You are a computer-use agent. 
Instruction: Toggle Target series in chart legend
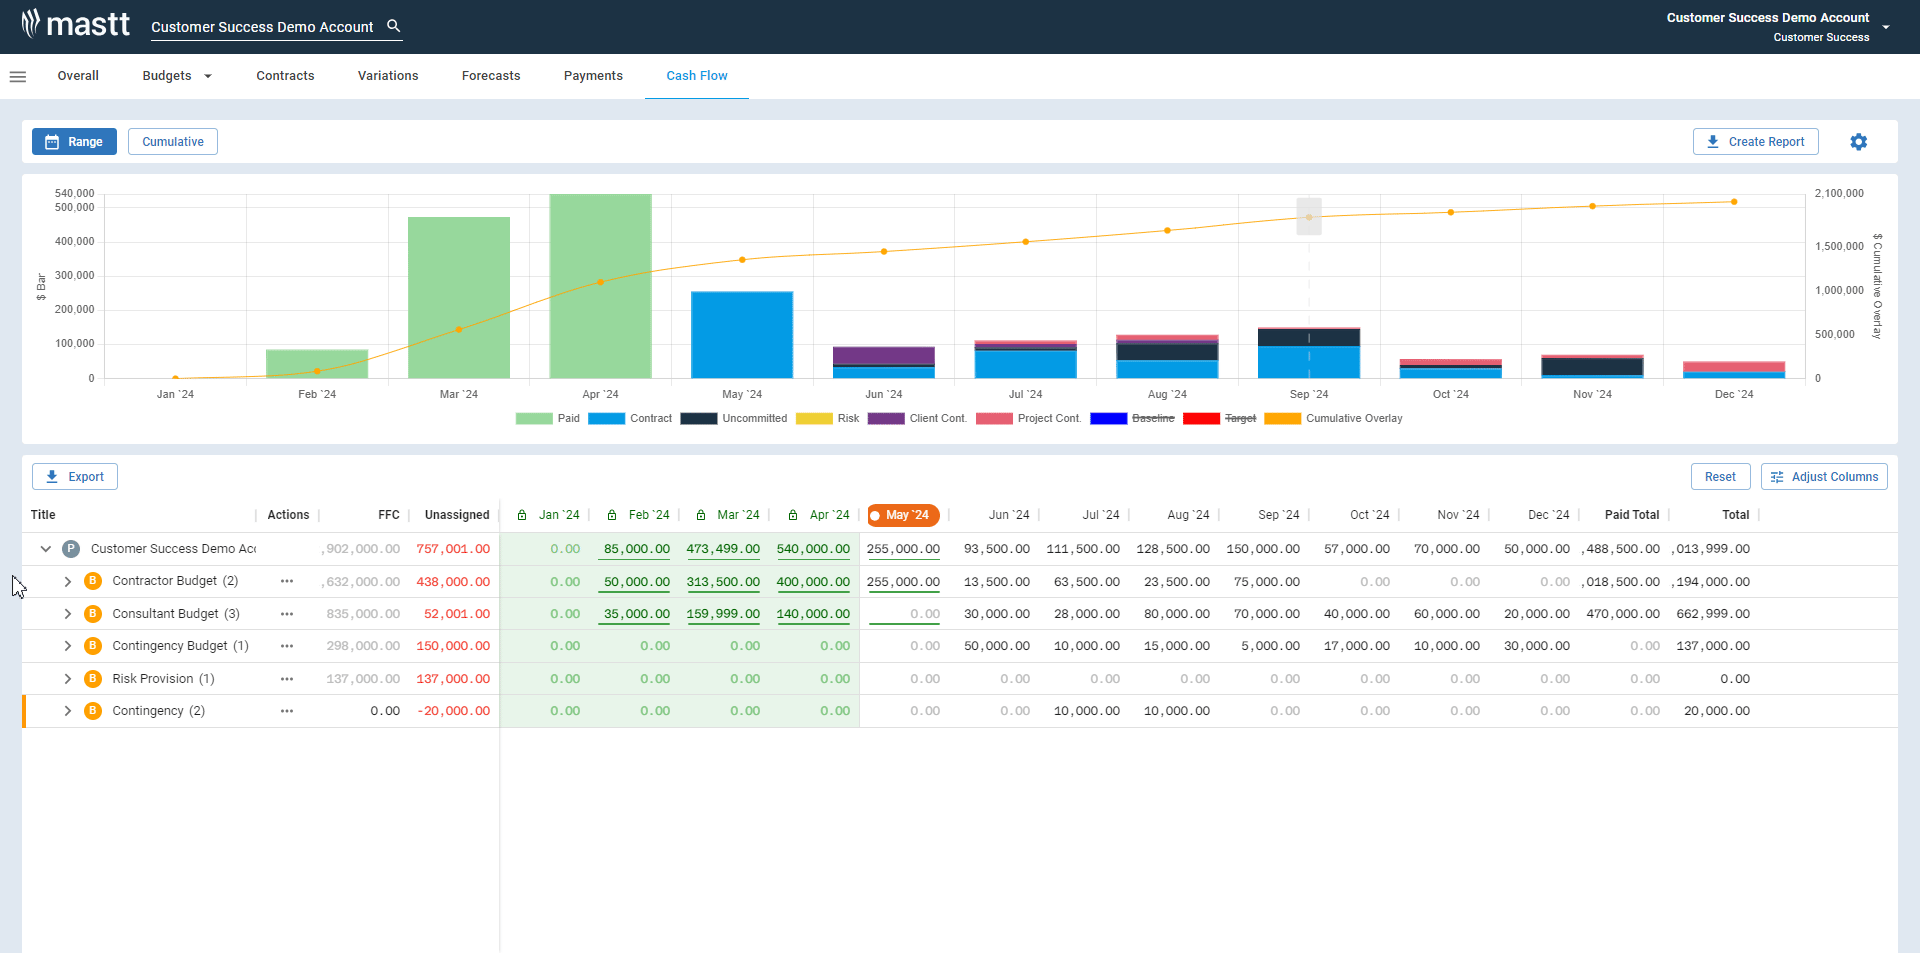point(1239,419)
